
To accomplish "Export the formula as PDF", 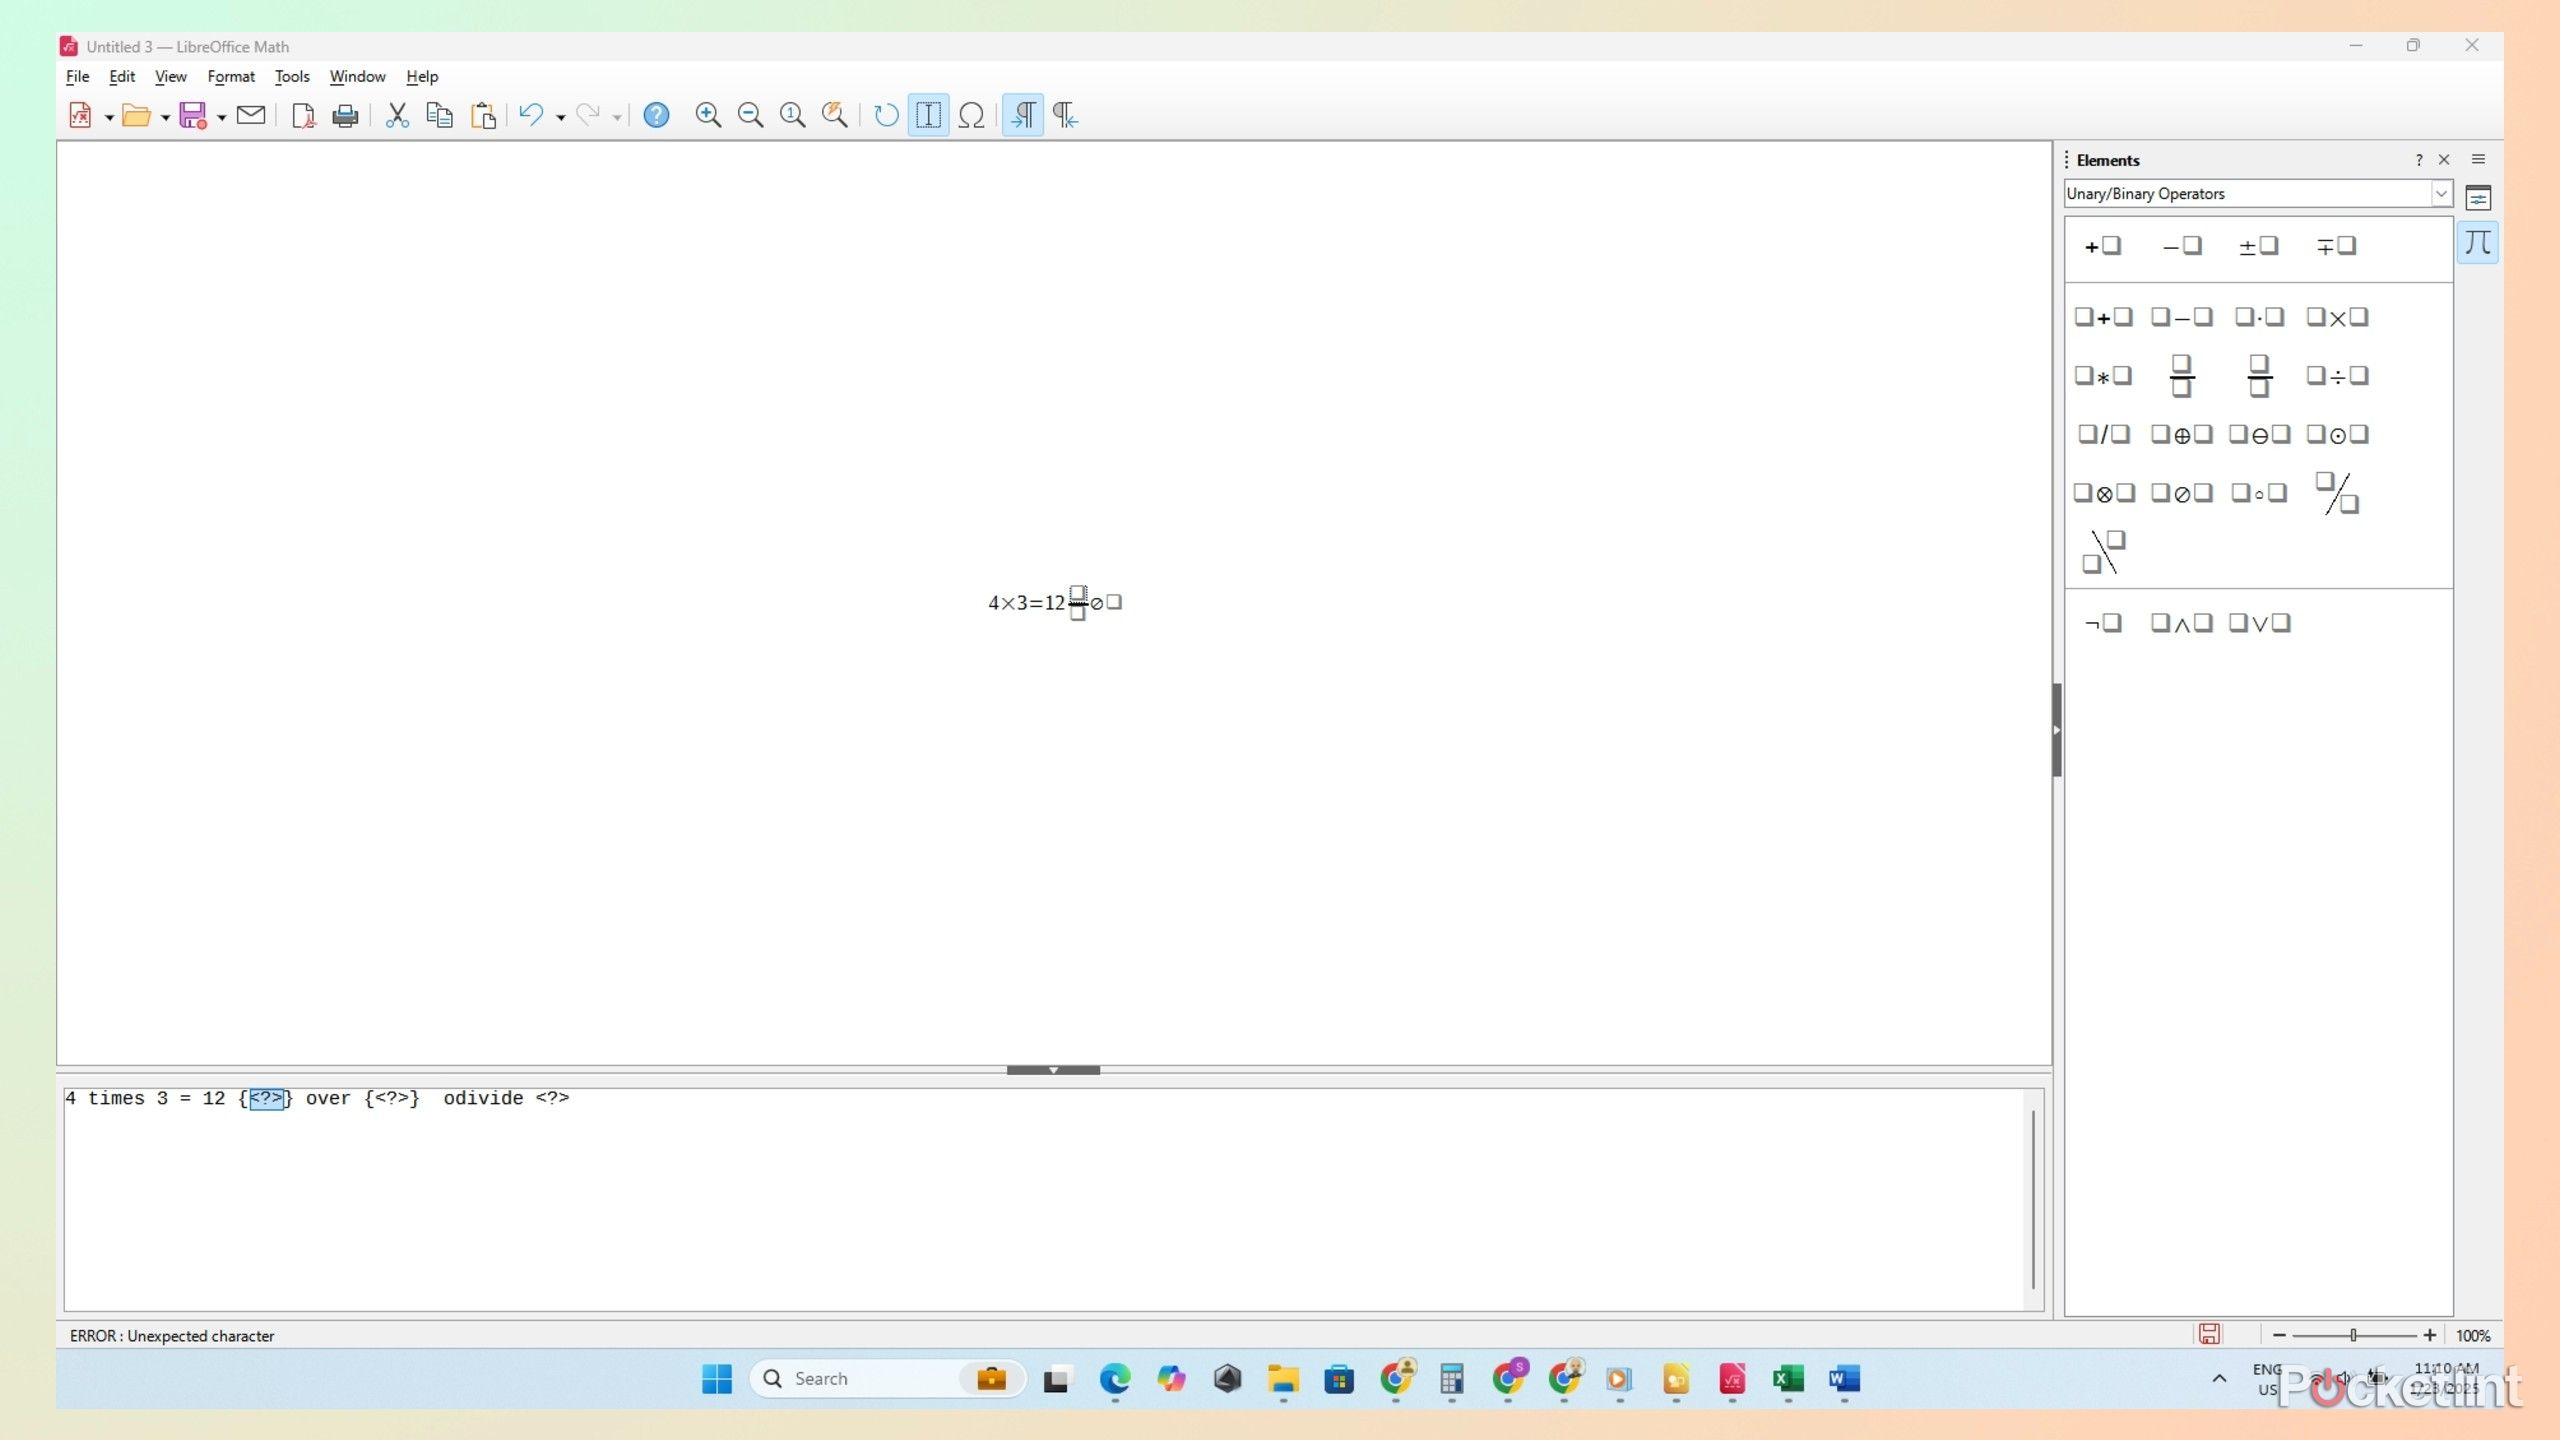I will pyautogui.click(x=302, y=115).
